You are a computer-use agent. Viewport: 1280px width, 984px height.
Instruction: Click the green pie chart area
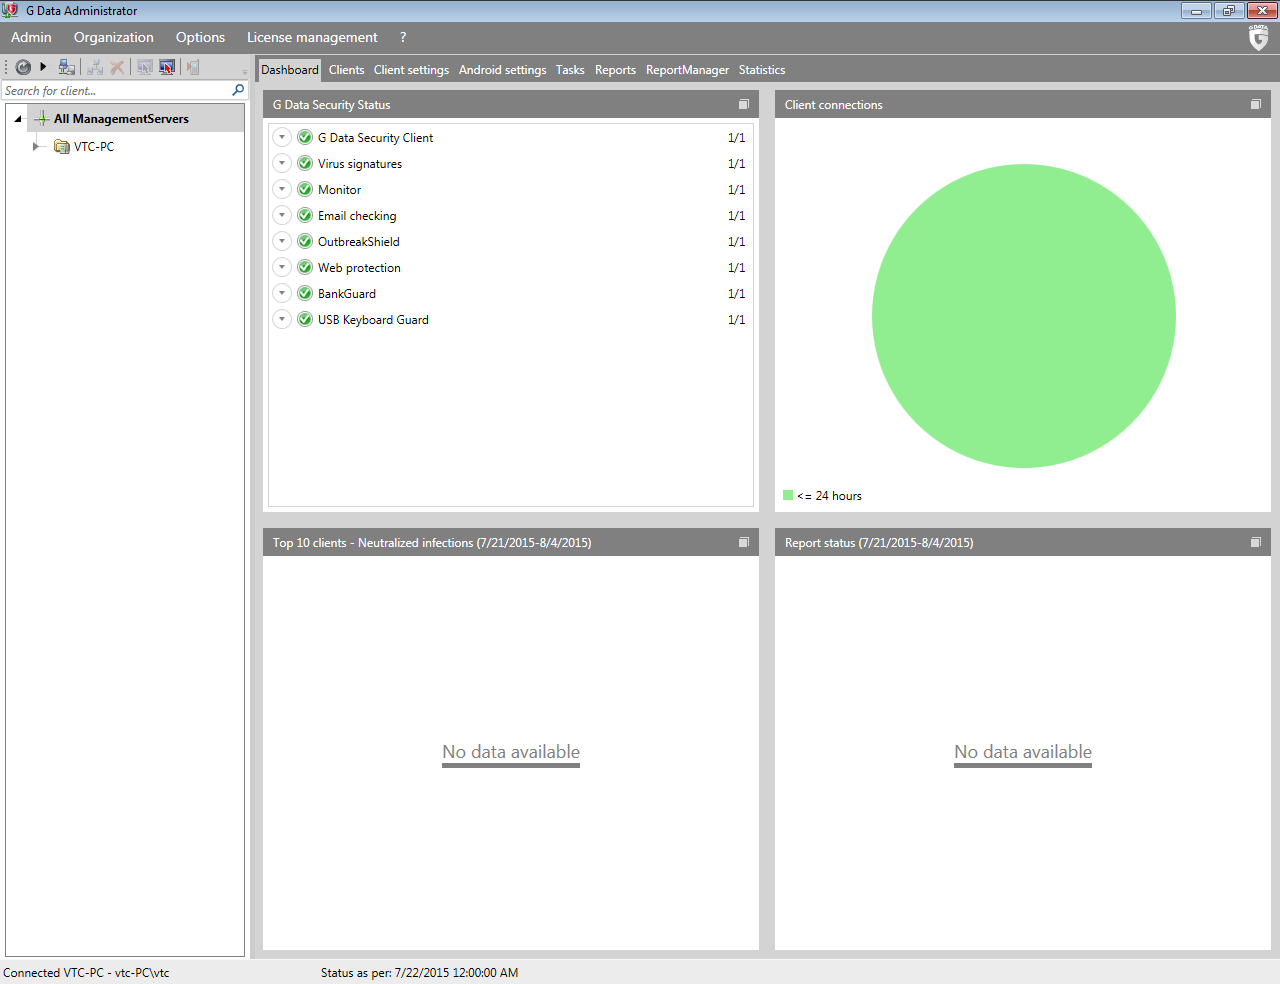(x=1023, y=316)
